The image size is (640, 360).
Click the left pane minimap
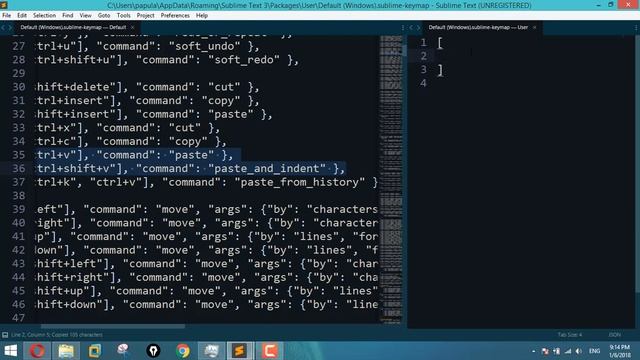pos(391,180)
